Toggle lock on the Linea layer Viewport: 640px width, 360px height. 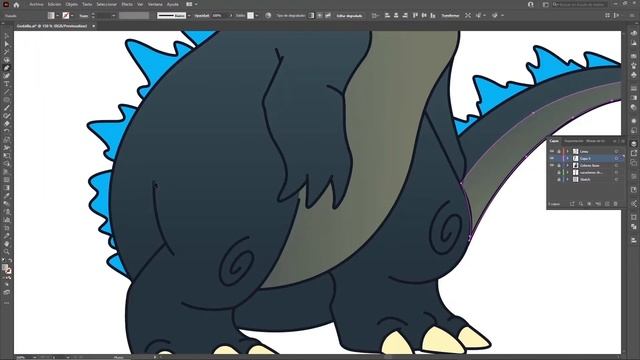[559, 151]
